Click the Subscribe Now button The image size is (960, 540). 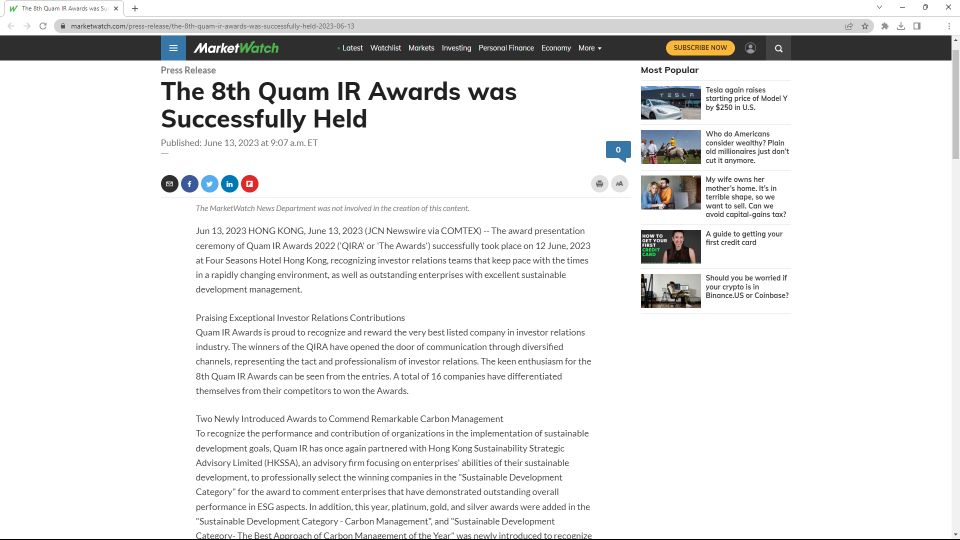tap(700, 48)
